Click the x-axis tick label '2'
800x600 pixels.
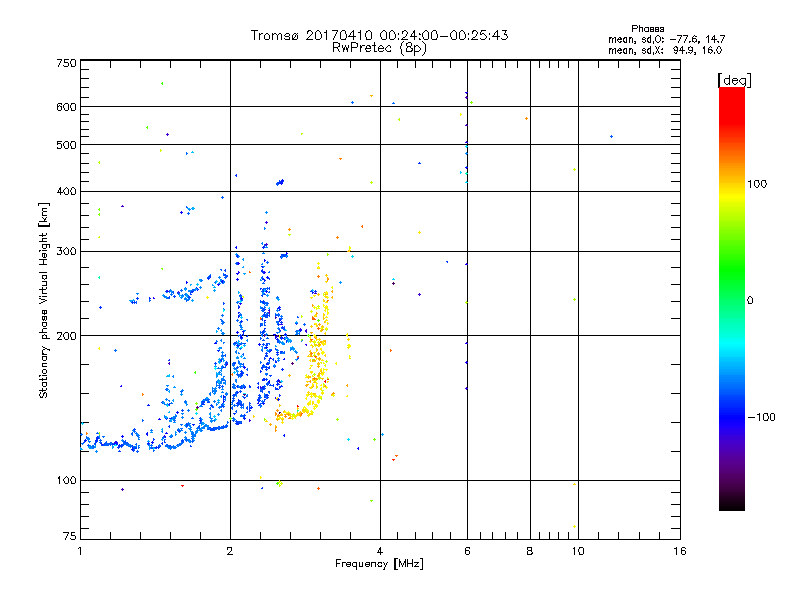click(x=230, y=551)
